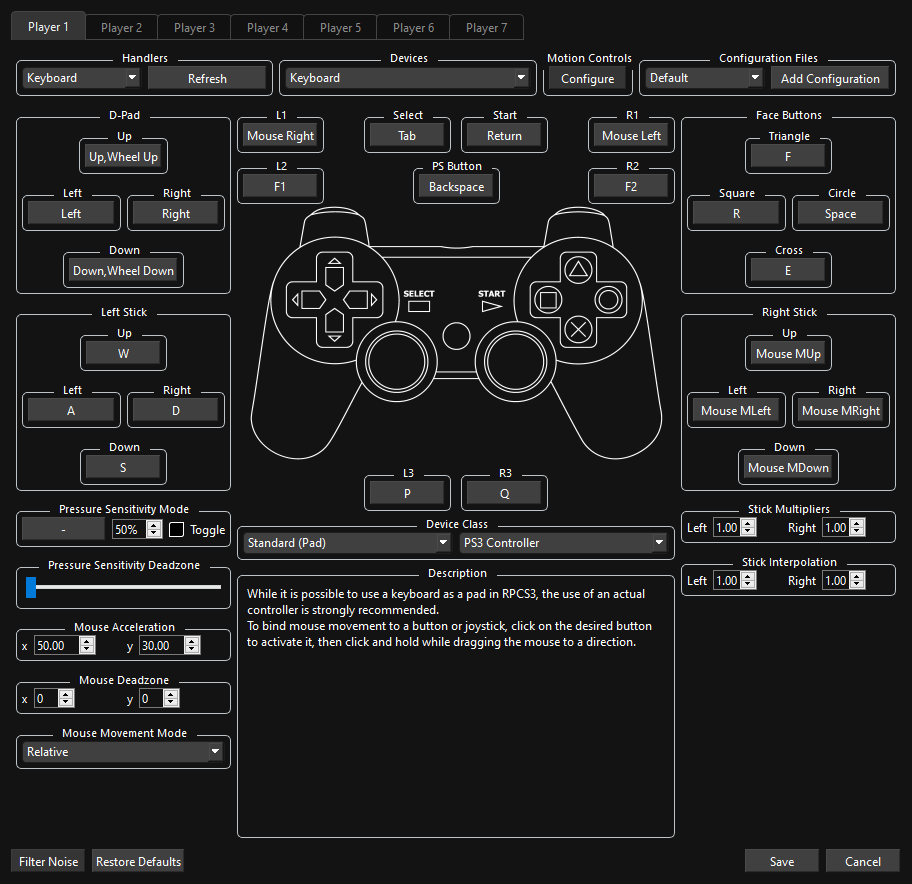
Task: Rebind Left Stick Left 'A' button
Action: [71, 410]
